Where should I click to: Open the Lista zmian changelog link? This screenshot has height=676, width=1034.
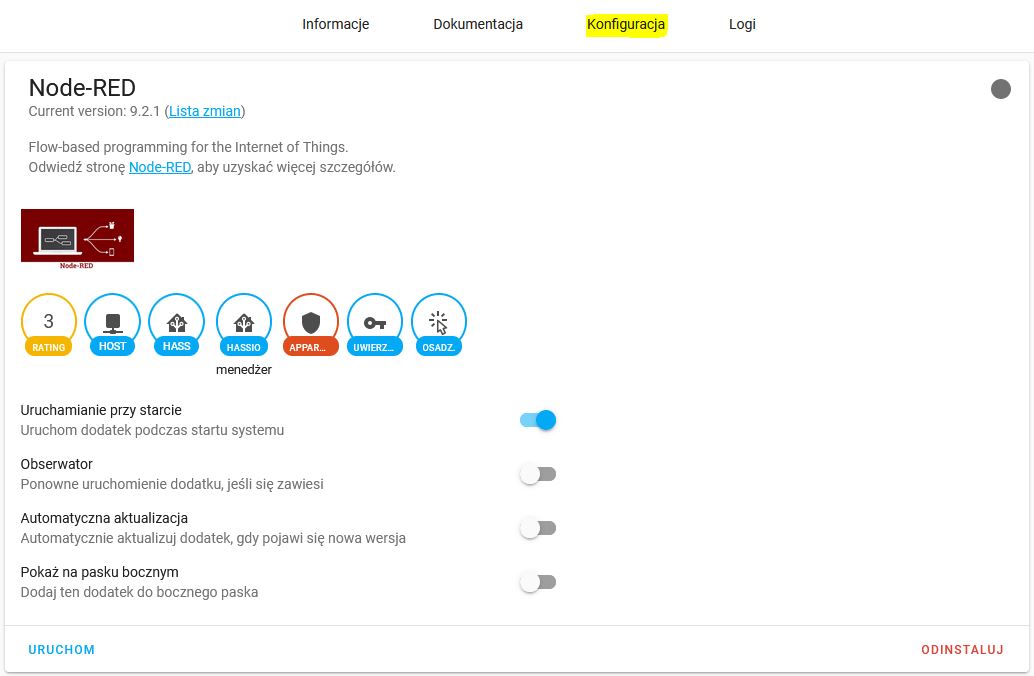[205, 111]
